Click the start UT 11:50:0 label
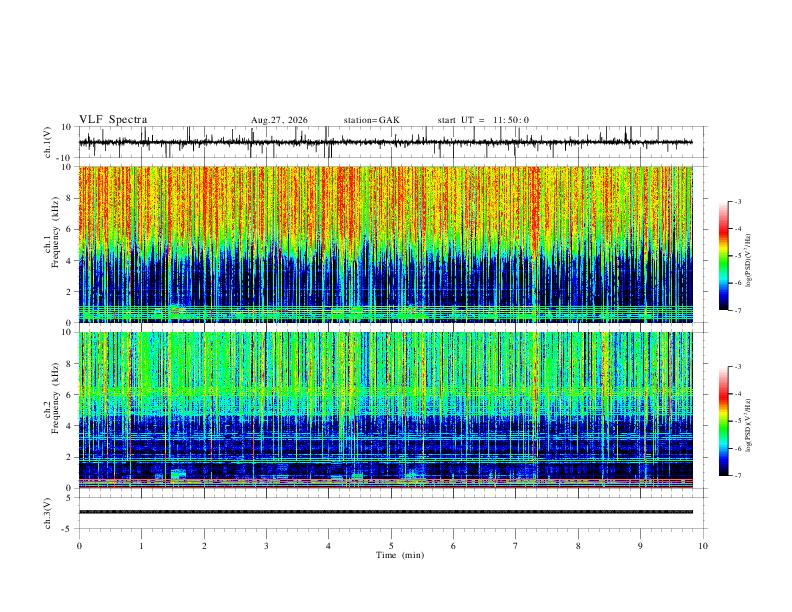Screen dimensions: 792x612 [483, 120]
